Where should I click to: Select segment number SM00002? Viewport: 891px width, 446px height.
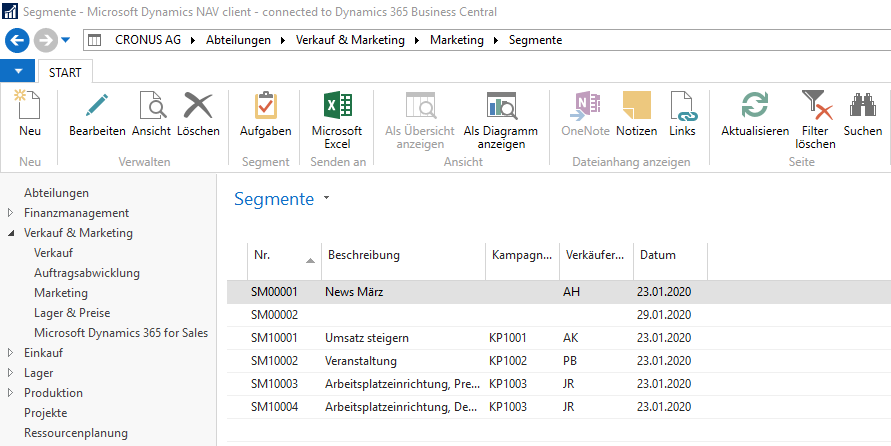(x=274, y=315)
